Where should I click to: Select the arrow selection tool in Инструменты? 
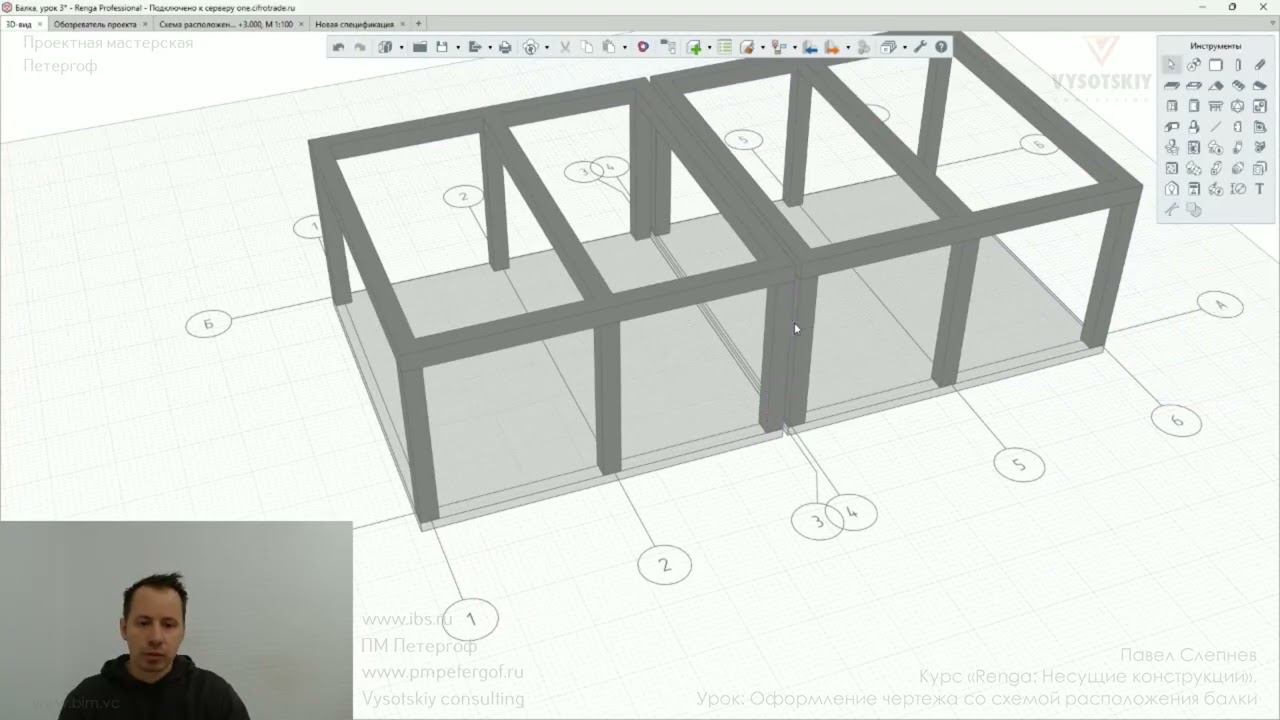point(1171,65)
